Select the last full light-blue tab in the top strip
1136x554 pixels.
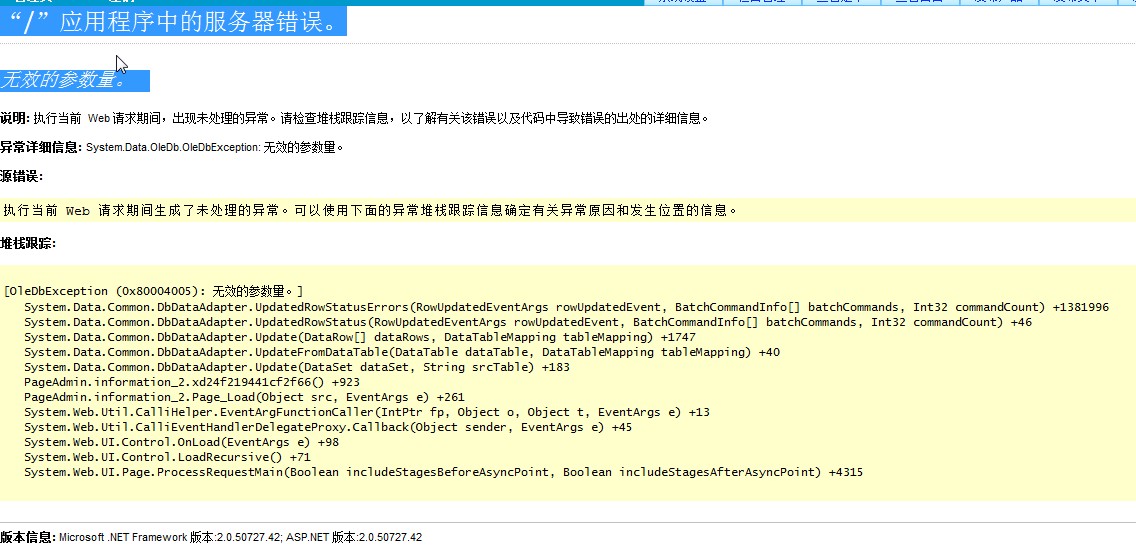tap(1078, 2)
